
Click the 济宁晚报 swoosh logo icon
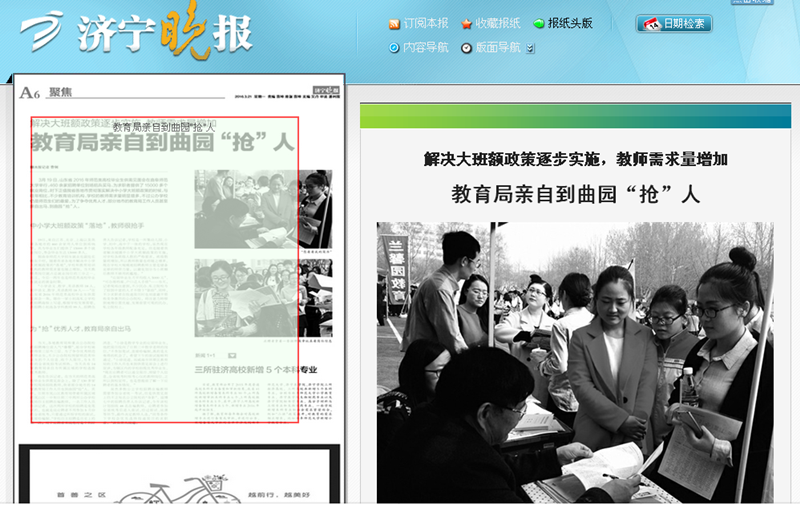pyautogui.click(x=43, y=32)
